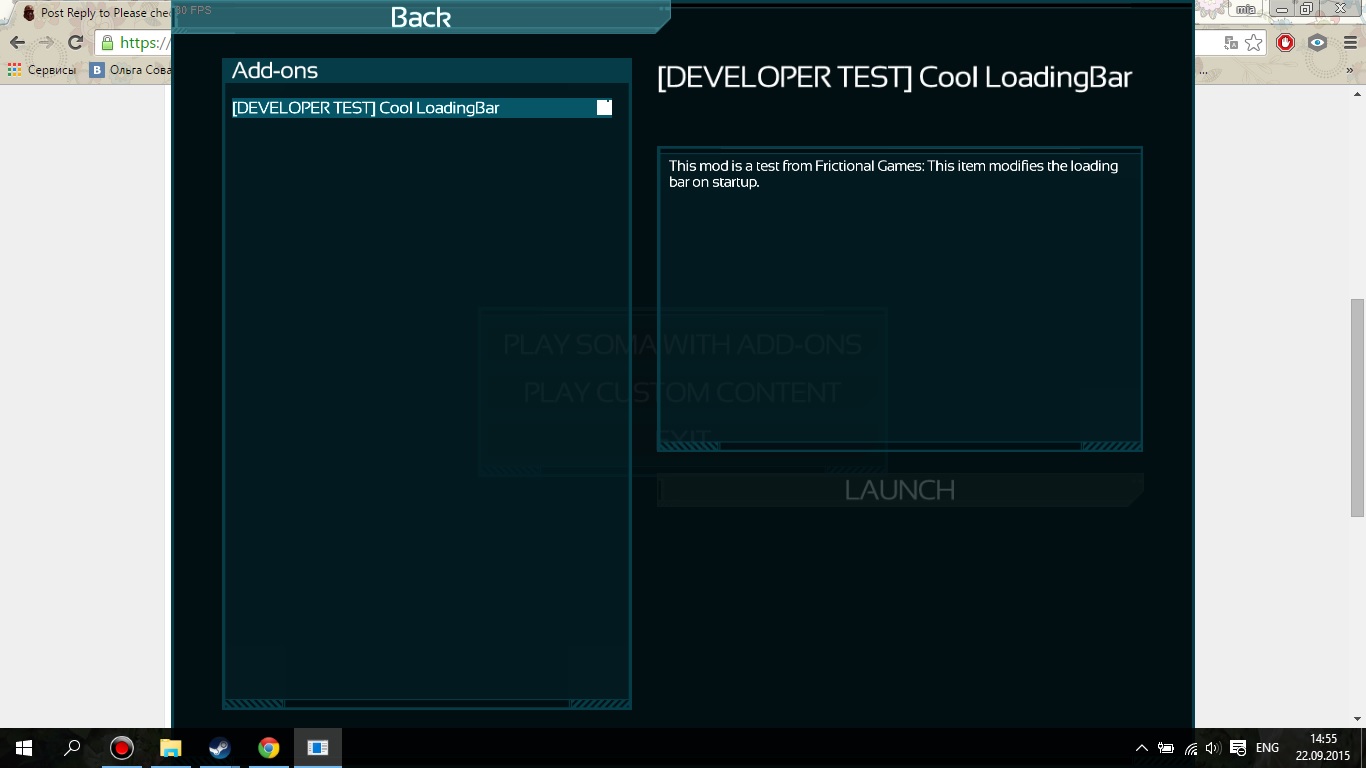Click the description panel horizontal scrollbar
Image resolution: width=1366 pixels, height=768 pixels.
pyautogui.click(x=900, y=446)
